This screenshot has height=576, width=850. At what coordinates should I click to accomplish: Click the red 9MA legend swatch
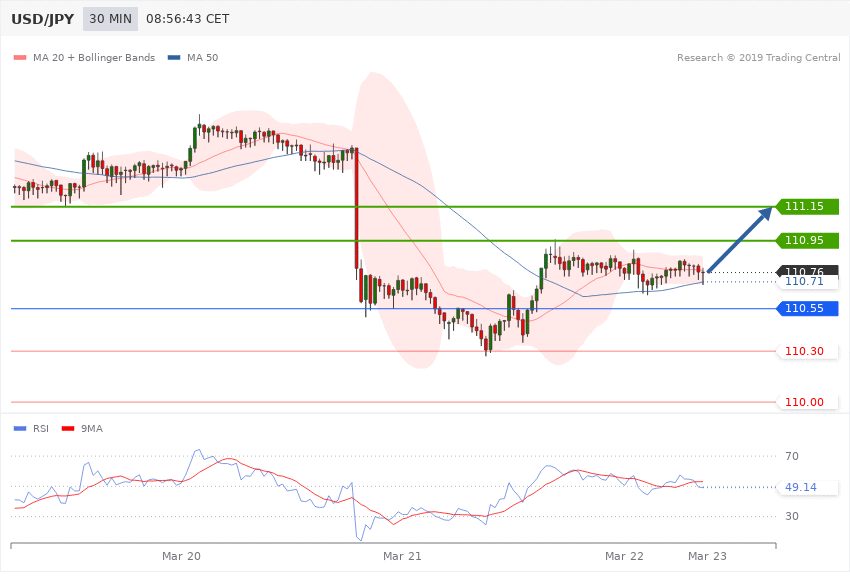click(68, 429)
